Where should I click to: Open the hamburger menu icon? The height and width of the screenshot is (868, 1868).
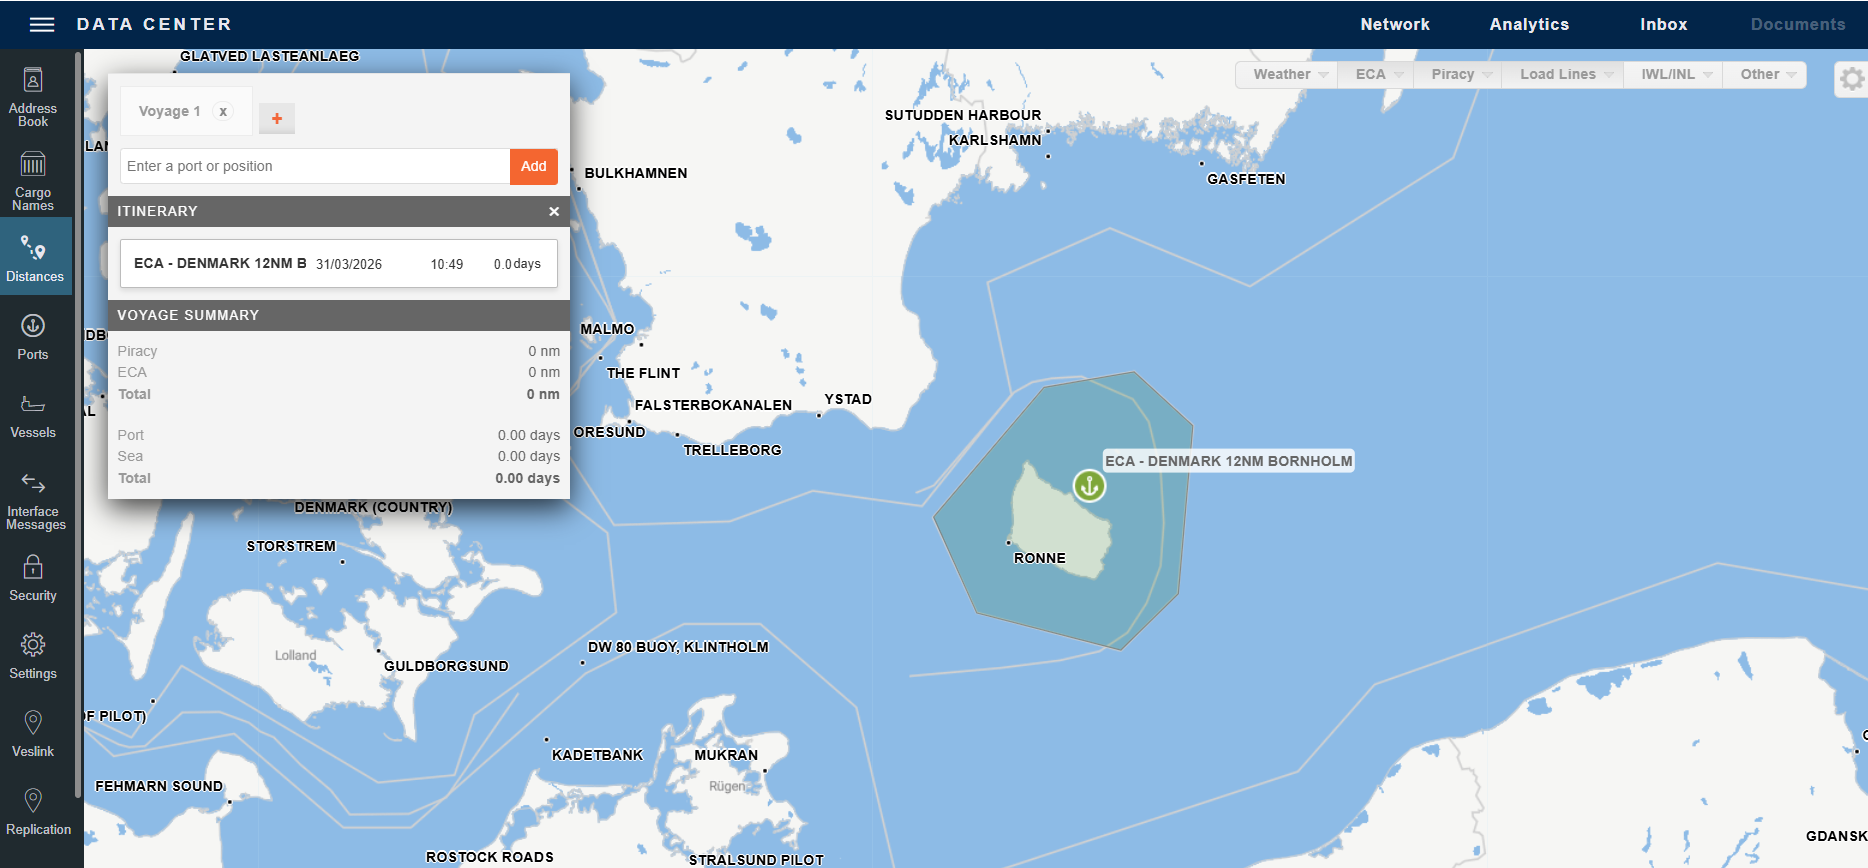tap(42, 24)
